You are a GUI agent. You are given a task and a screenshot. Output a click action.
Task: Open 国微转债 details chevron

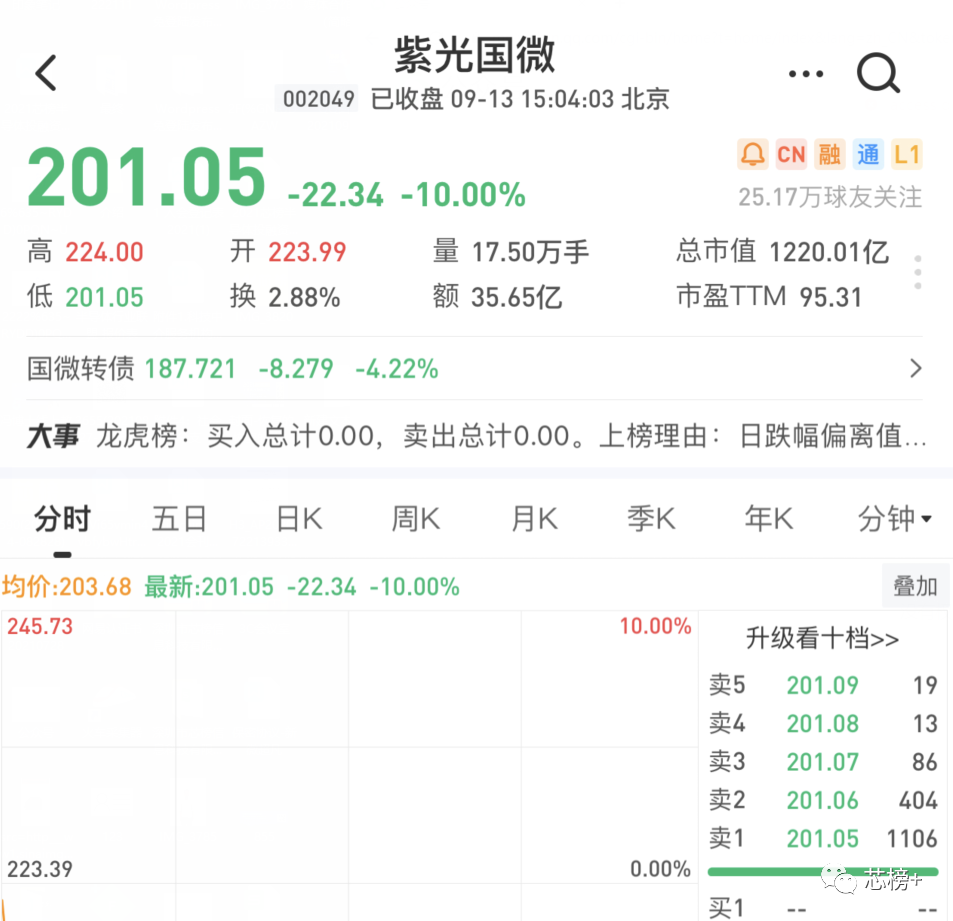coord(916,368)
